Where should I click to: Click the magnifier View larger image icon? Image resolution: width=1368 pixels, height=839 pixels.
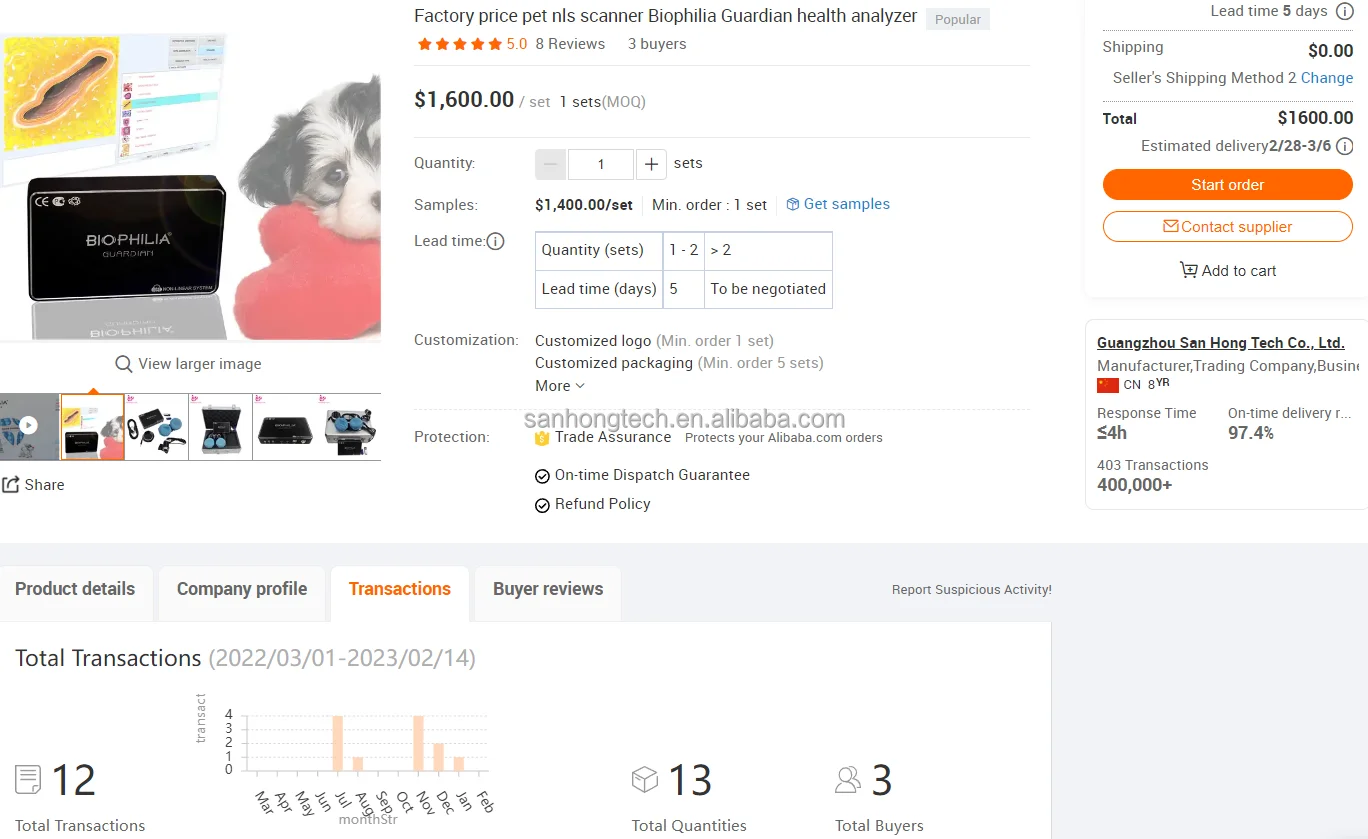[124, 364]
